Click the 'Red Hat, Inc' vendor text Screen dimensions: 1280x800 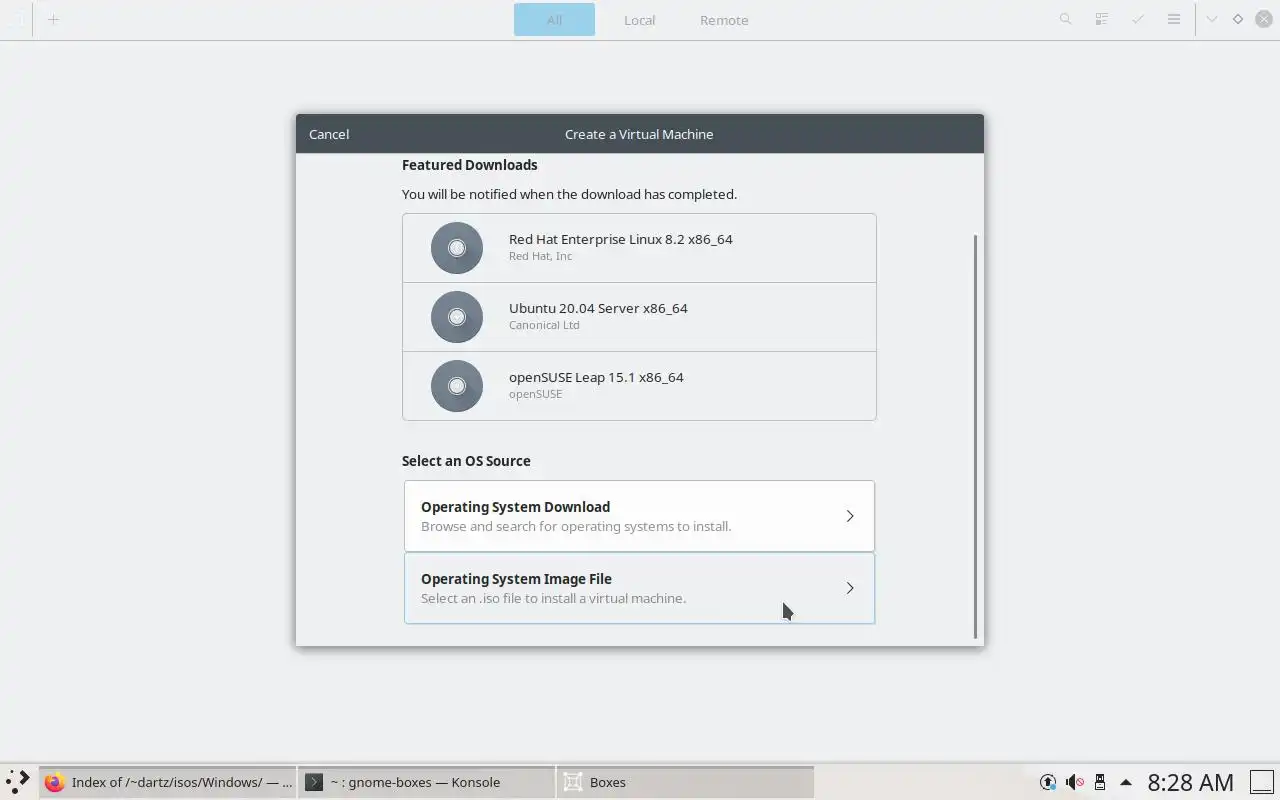pyautogui.click(x=540, y=256)
